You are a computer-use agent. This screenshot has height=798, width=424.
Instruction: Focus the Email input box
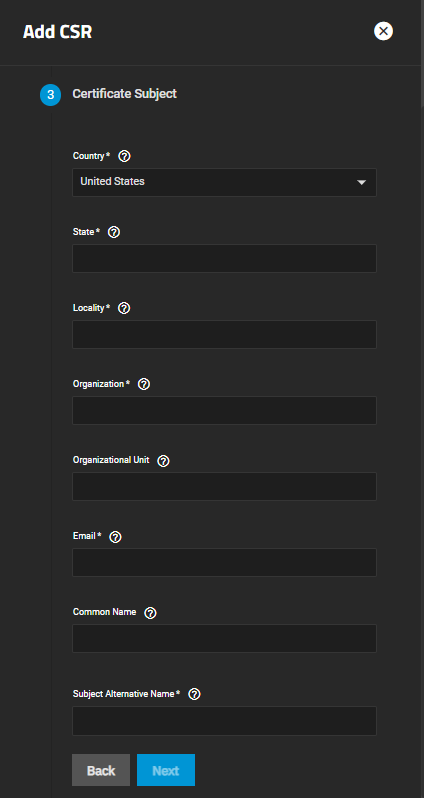click(224, 562)
